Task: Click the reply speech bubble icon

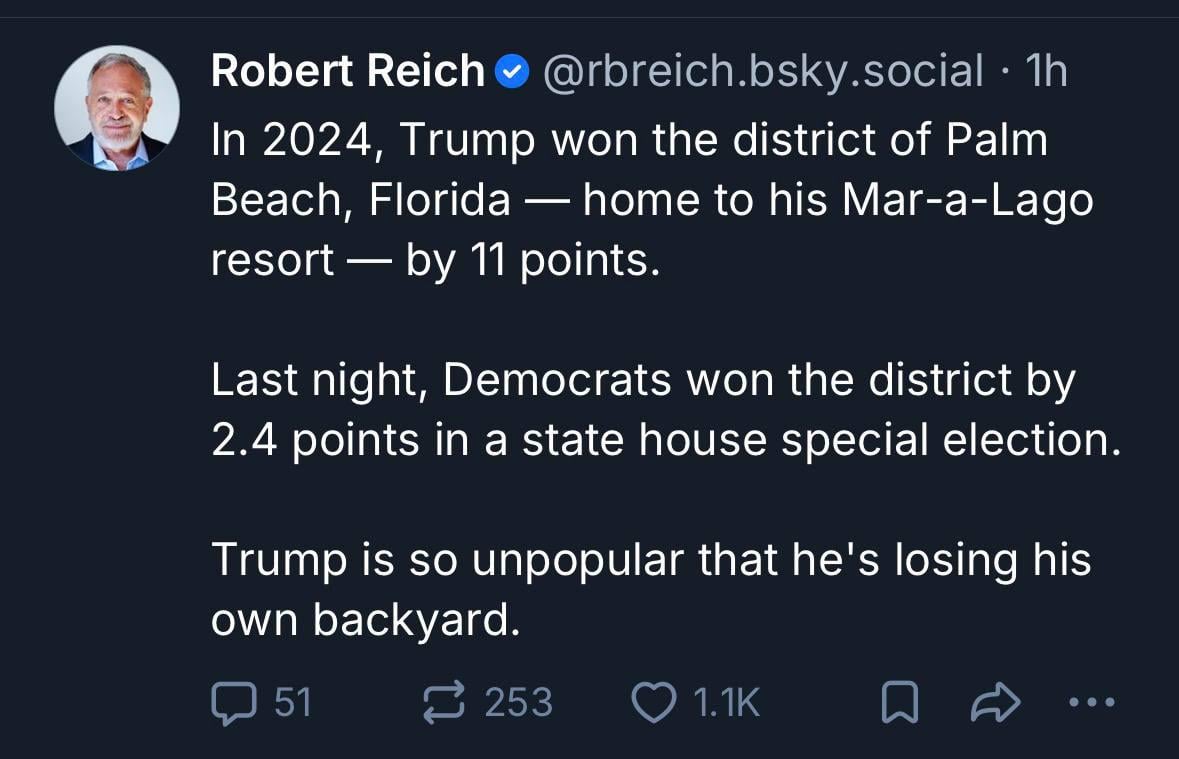Action: pyautogui.click(x=234, y=702)
